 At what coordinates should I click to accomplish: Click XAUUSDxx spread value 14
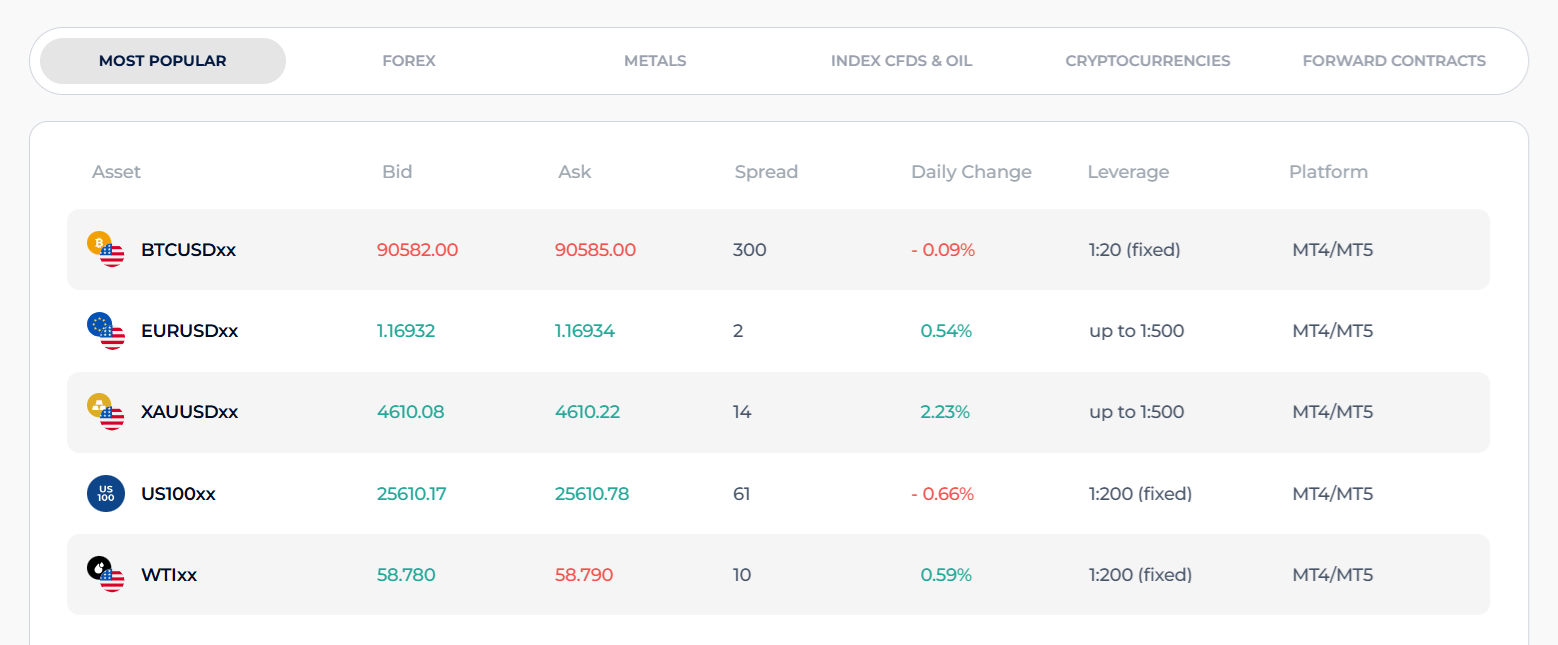click(x=742, y=412)
